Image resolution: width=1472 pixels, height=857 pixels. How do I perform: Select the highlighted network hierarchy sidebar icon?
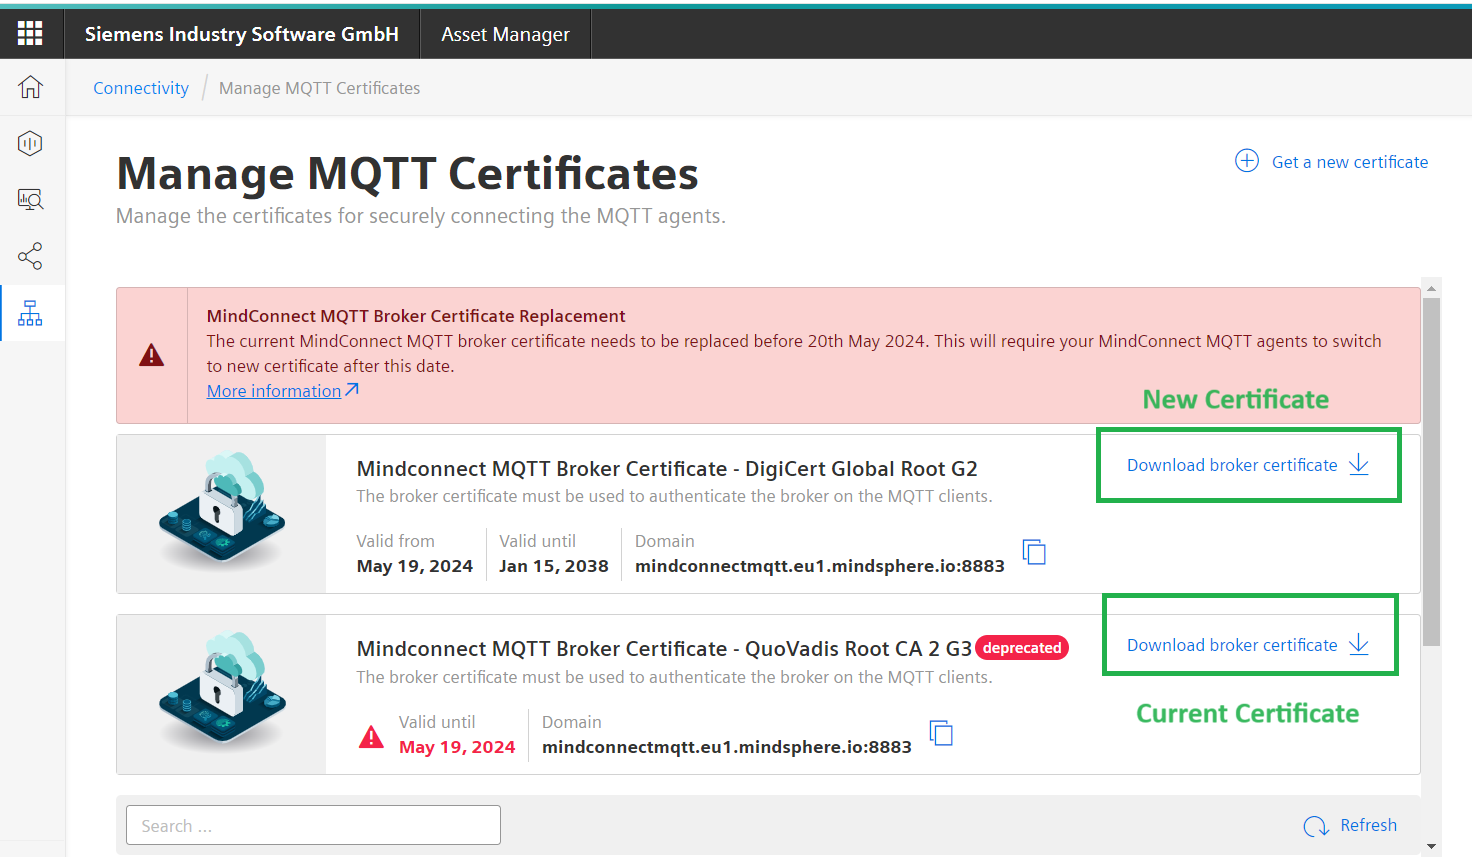[x=30, y=312]
